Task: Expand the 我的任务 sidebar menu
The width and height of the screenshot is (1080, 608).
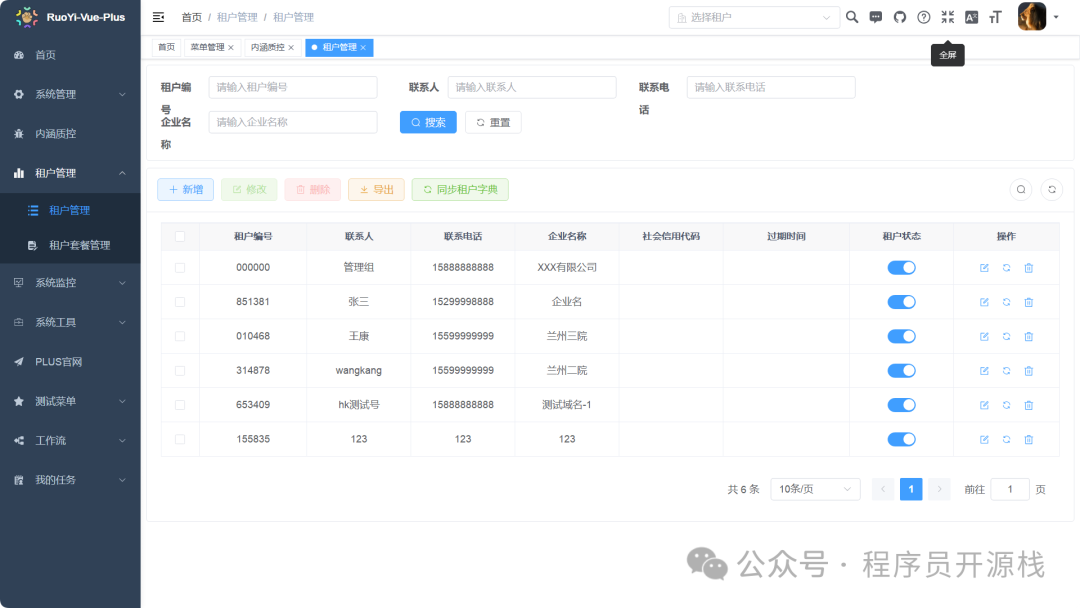Action: [70, 480]
